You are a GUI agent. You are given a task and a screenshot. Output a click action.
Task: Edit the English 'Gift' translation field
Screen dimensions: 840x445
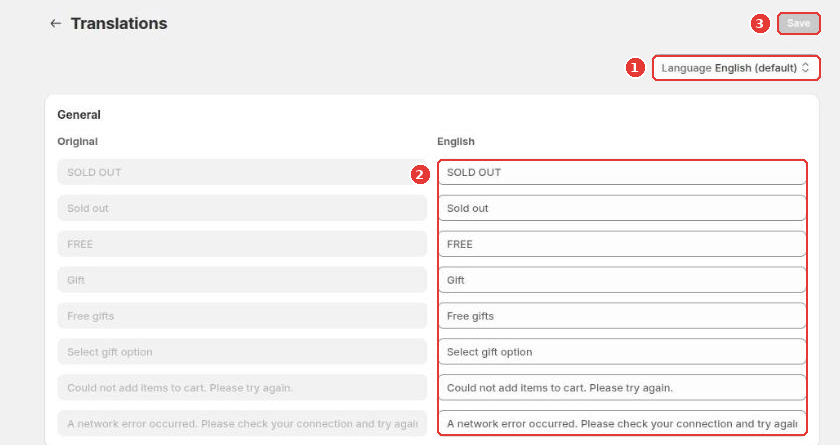[x=622, y=280]
